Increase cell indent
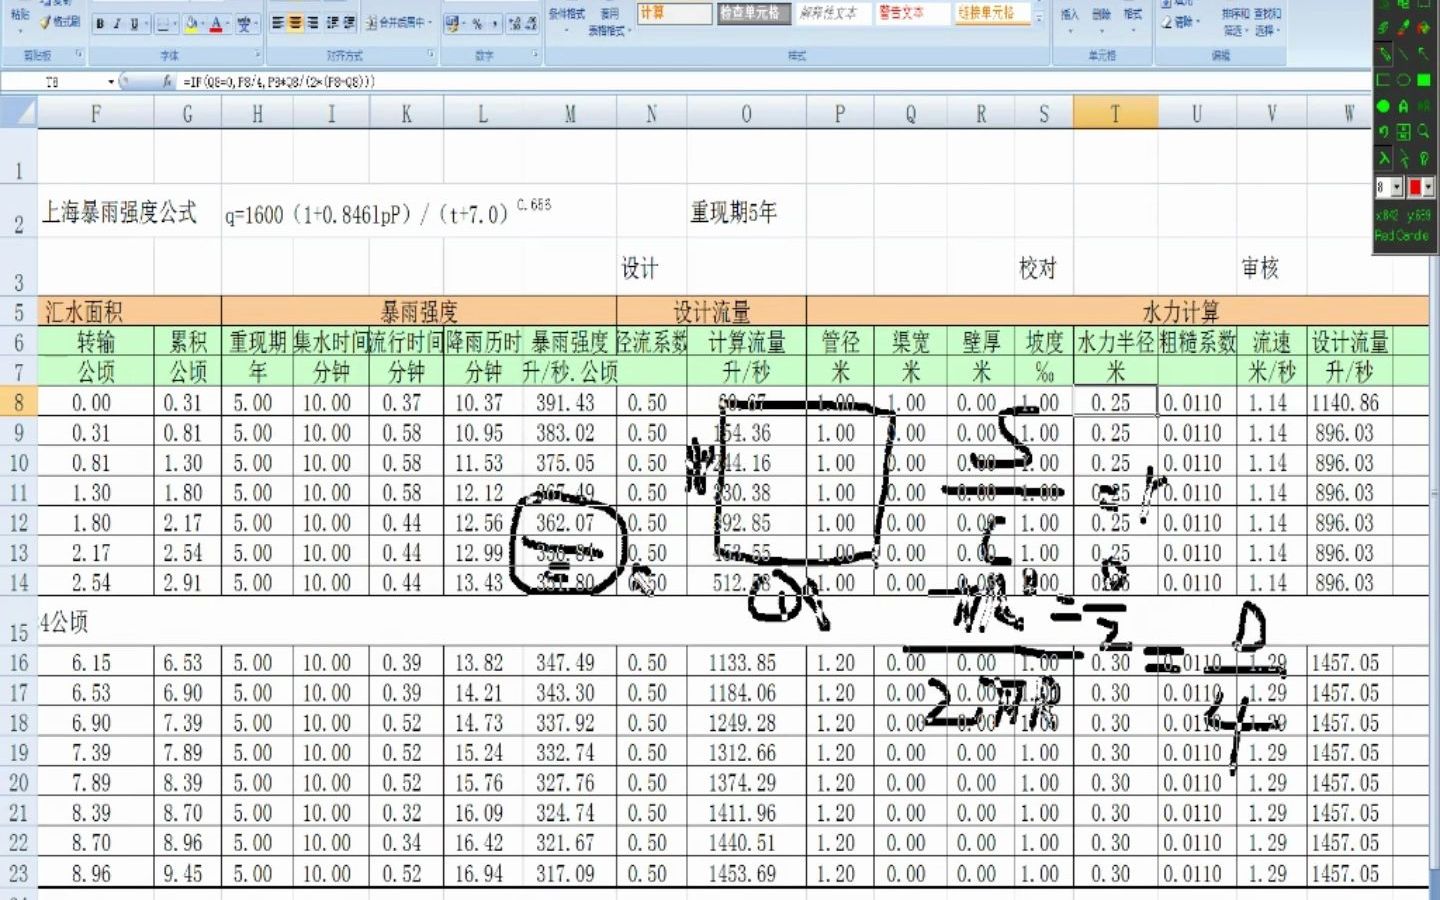The height and width of the screenshot is (900, 1440). point(349,22)
